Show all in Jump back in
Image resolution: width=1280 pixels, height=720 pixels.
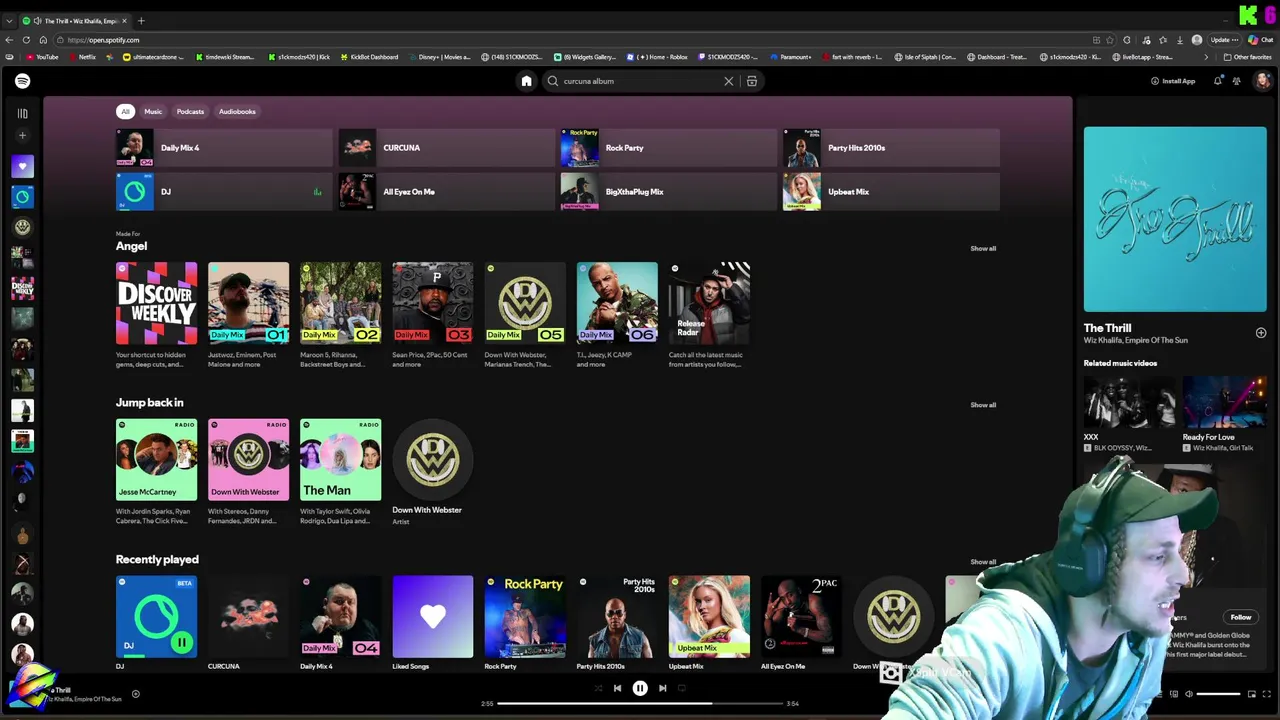pos(983,405)
